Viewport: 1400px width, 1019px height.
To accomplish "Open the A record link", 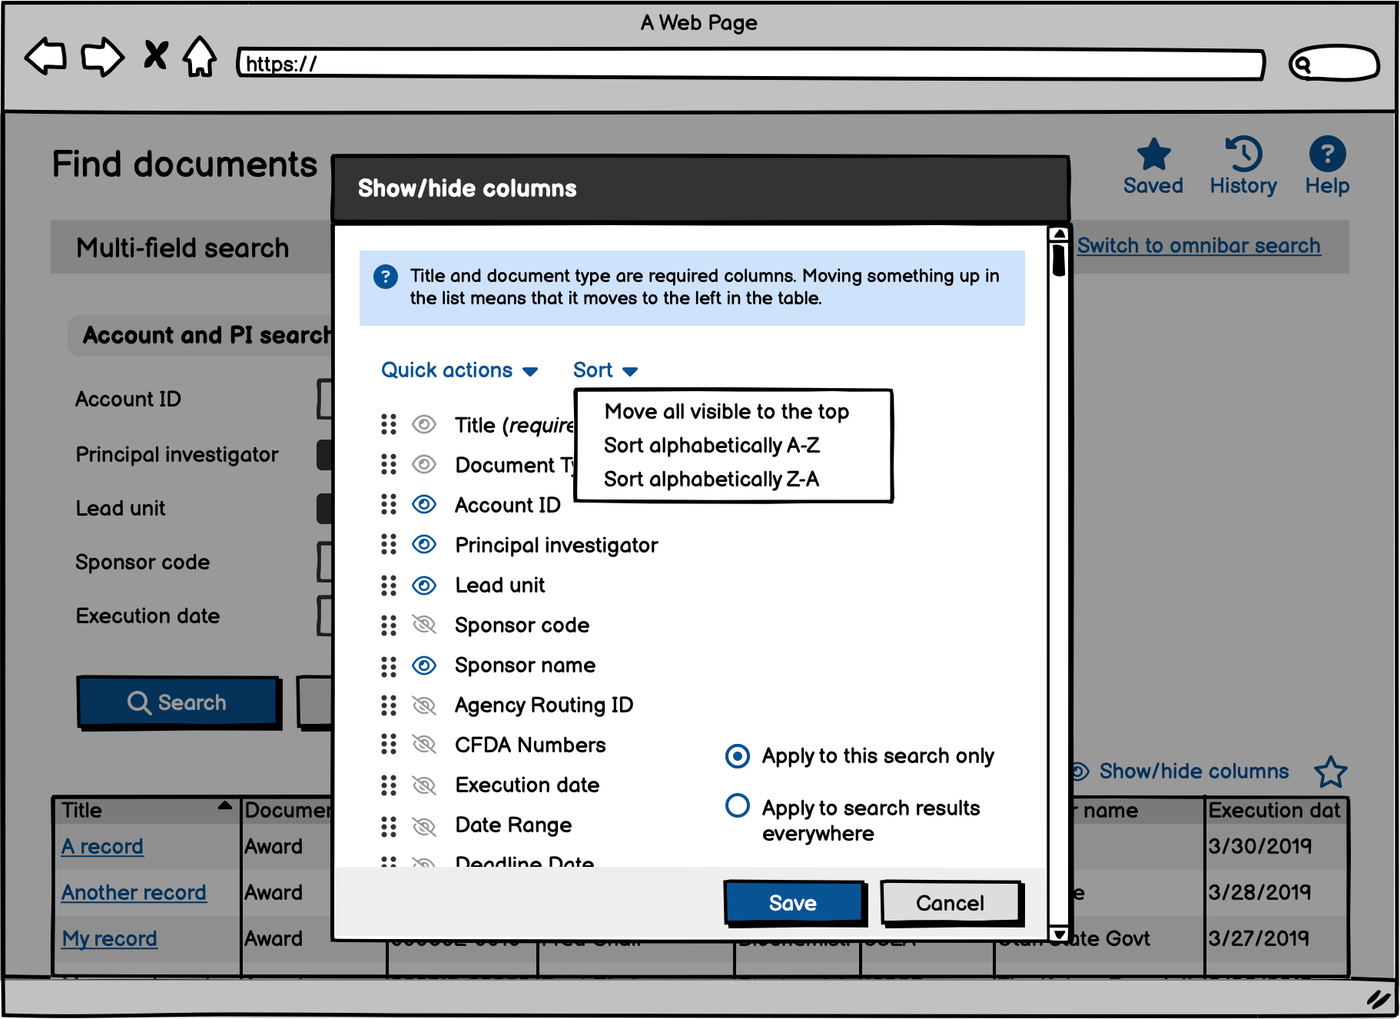I will (x=102, y=847).
